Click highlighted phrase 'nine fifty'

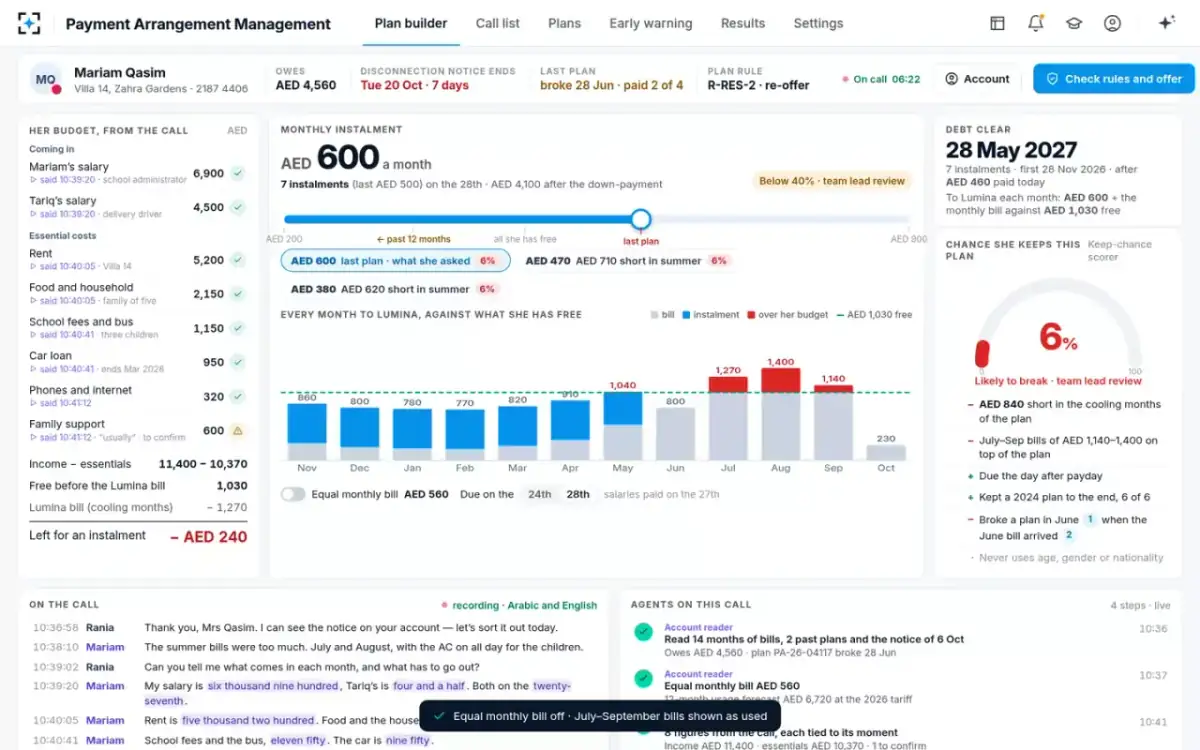tap(408, 740)
